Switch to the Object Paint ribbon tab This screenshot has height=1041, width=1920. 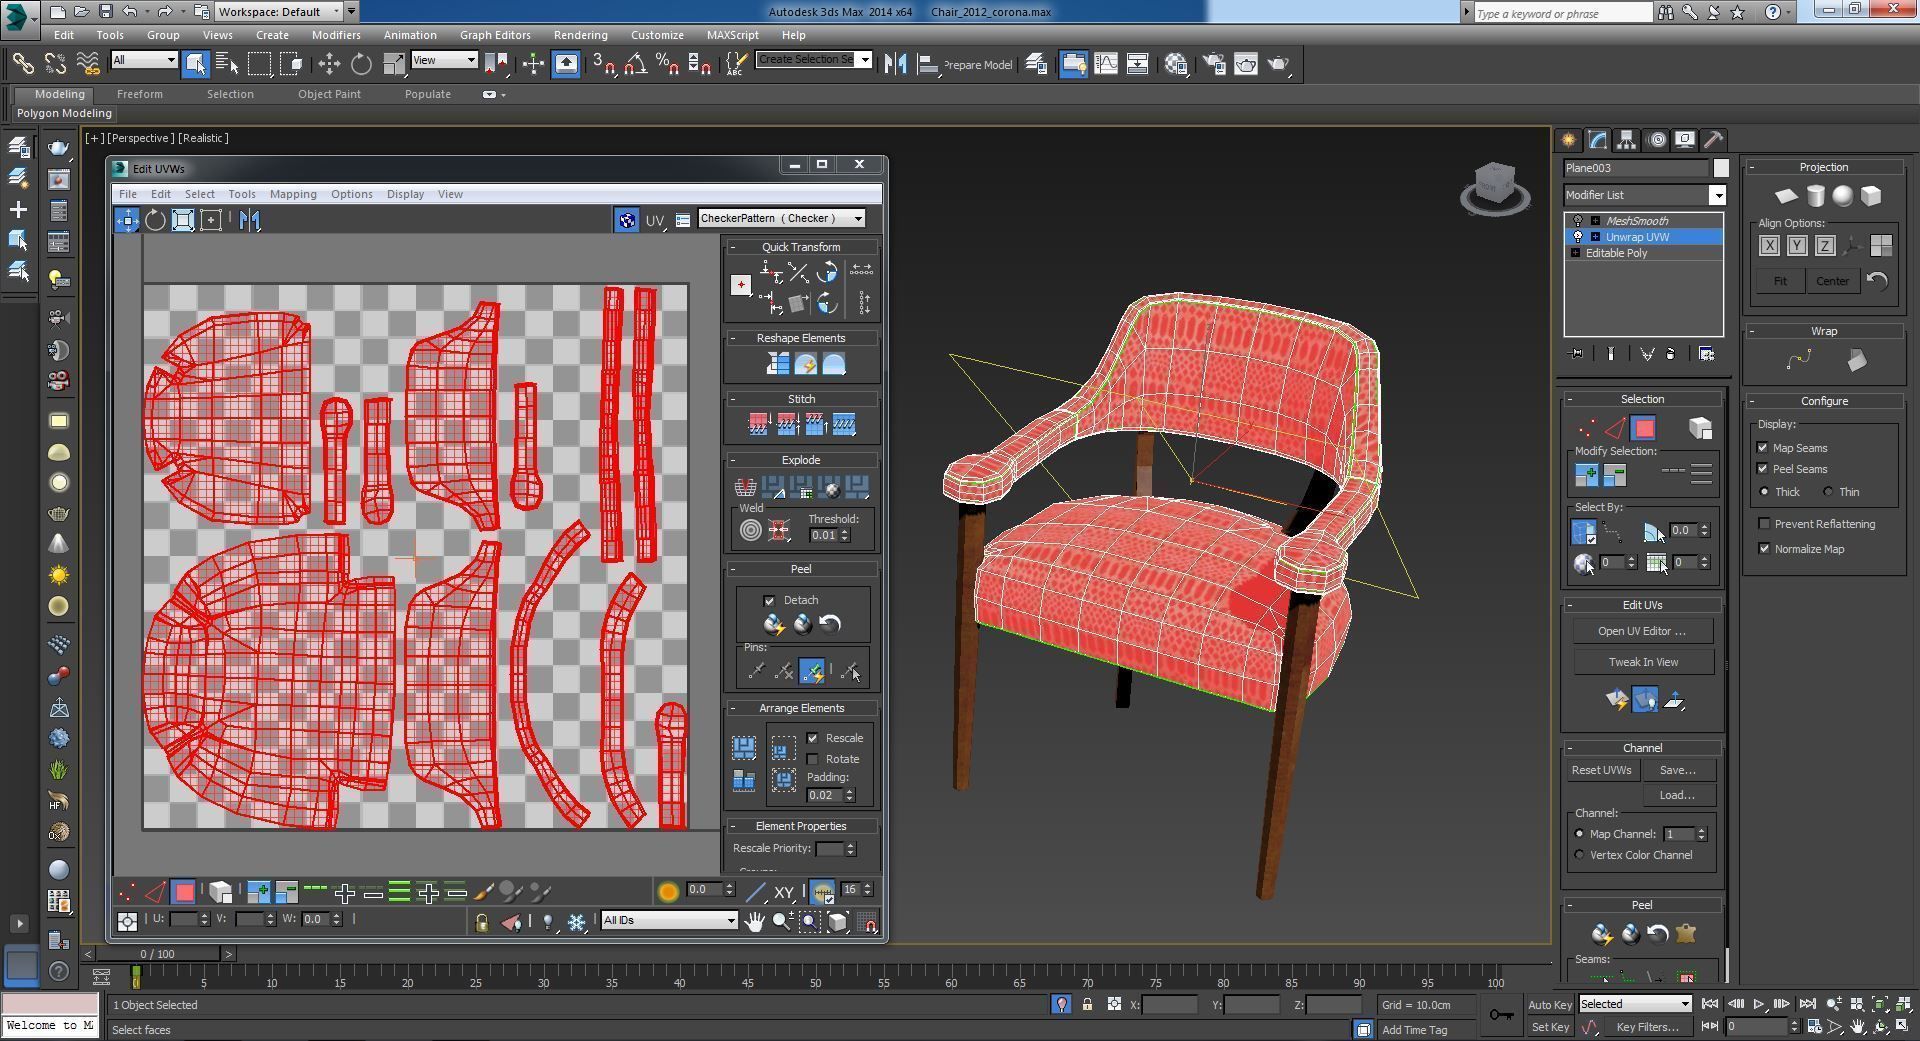click(329, 94)
